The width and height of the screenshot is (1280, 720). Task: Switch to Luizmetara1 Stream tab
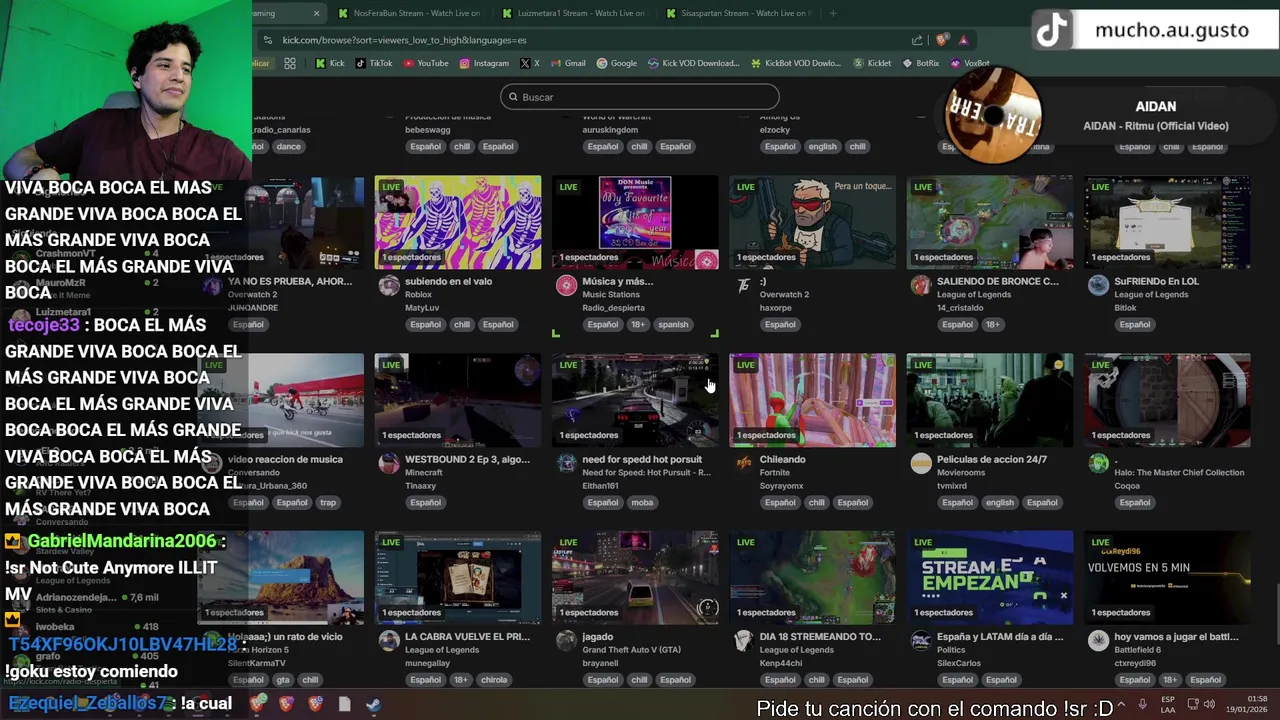[x=573, y=13]
